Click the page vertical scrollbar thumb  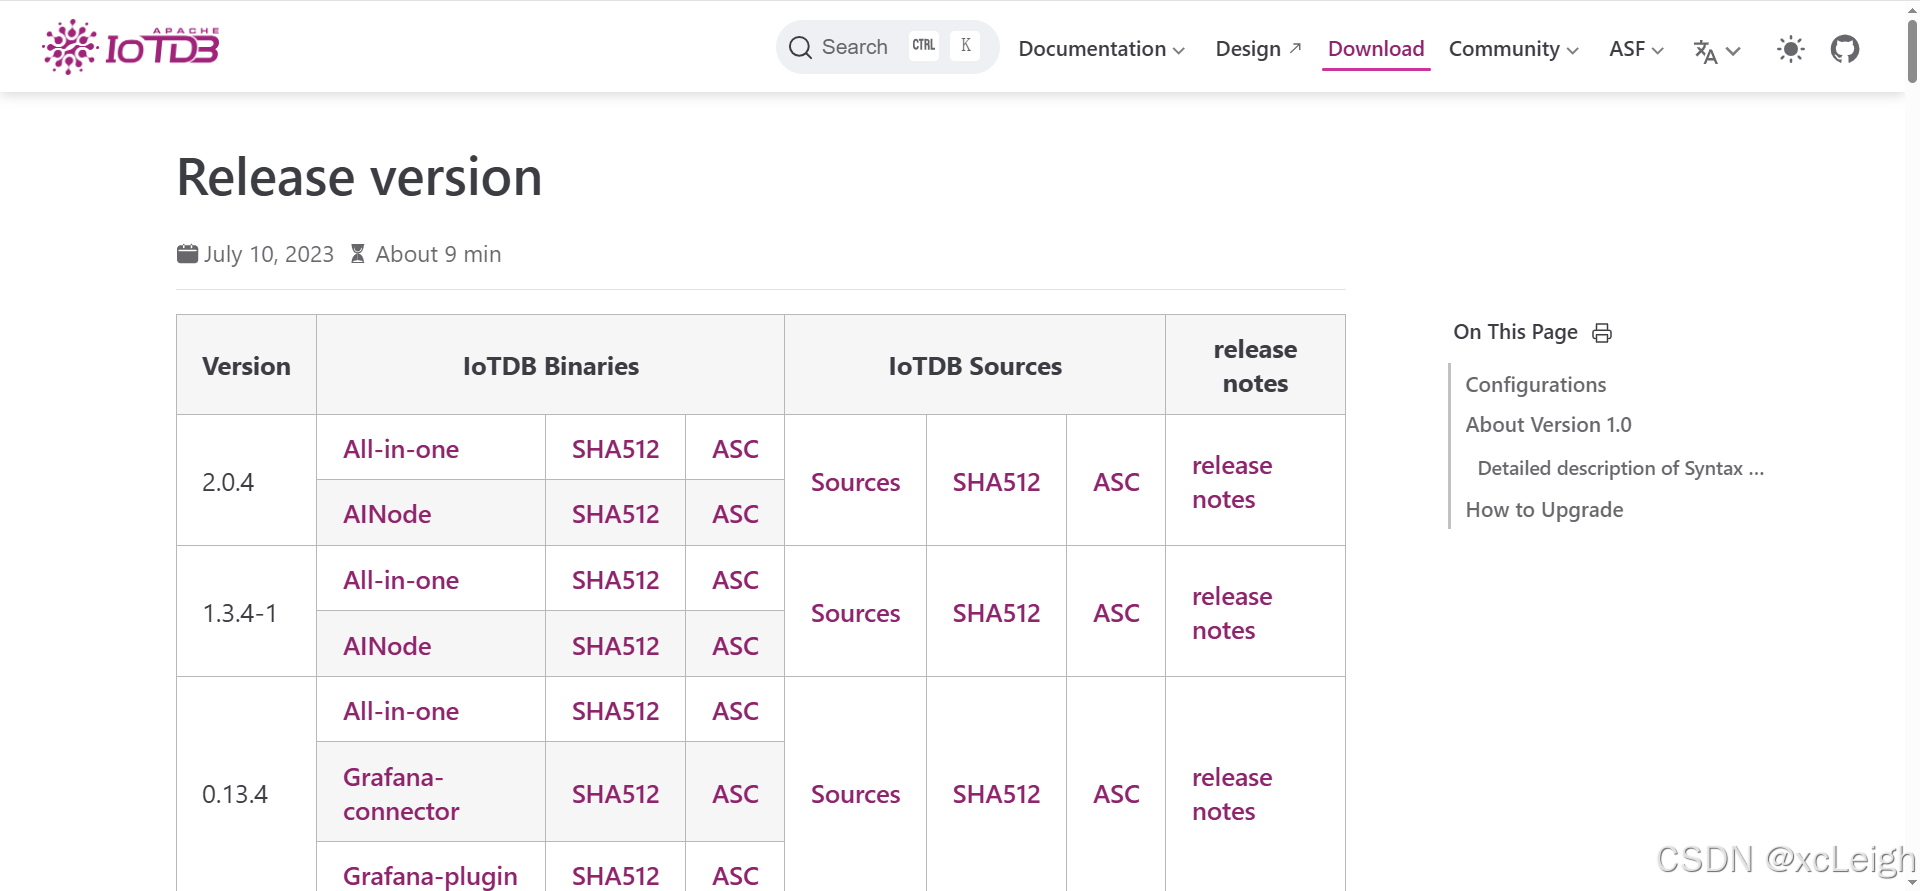click(x=1912, y=50)
